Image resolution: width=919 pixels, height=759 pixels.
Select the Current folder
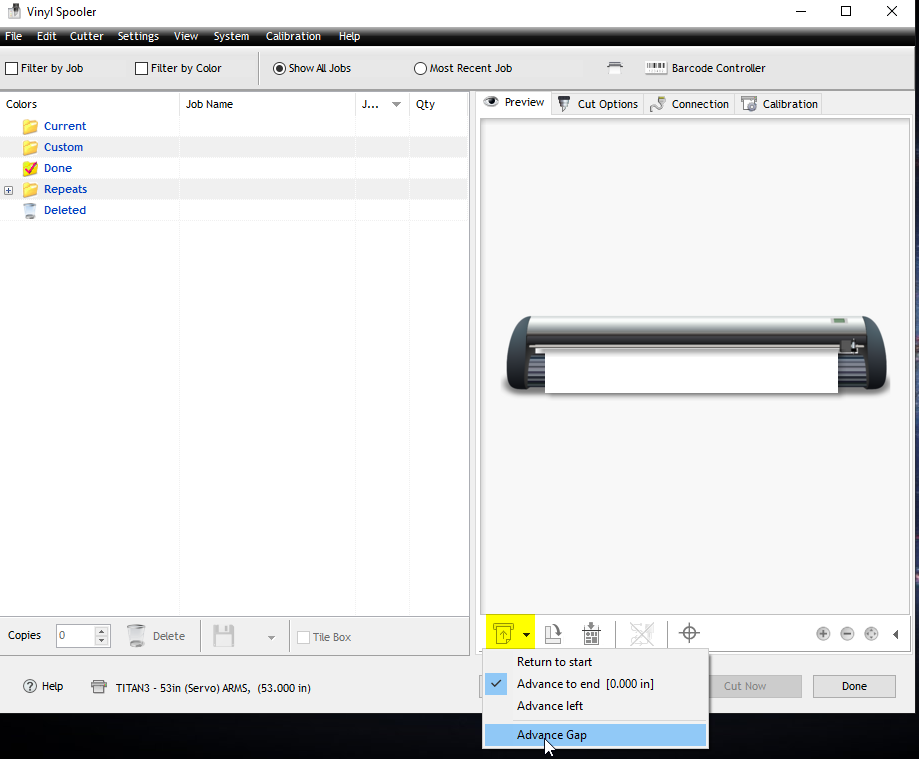tap(64, 126)
